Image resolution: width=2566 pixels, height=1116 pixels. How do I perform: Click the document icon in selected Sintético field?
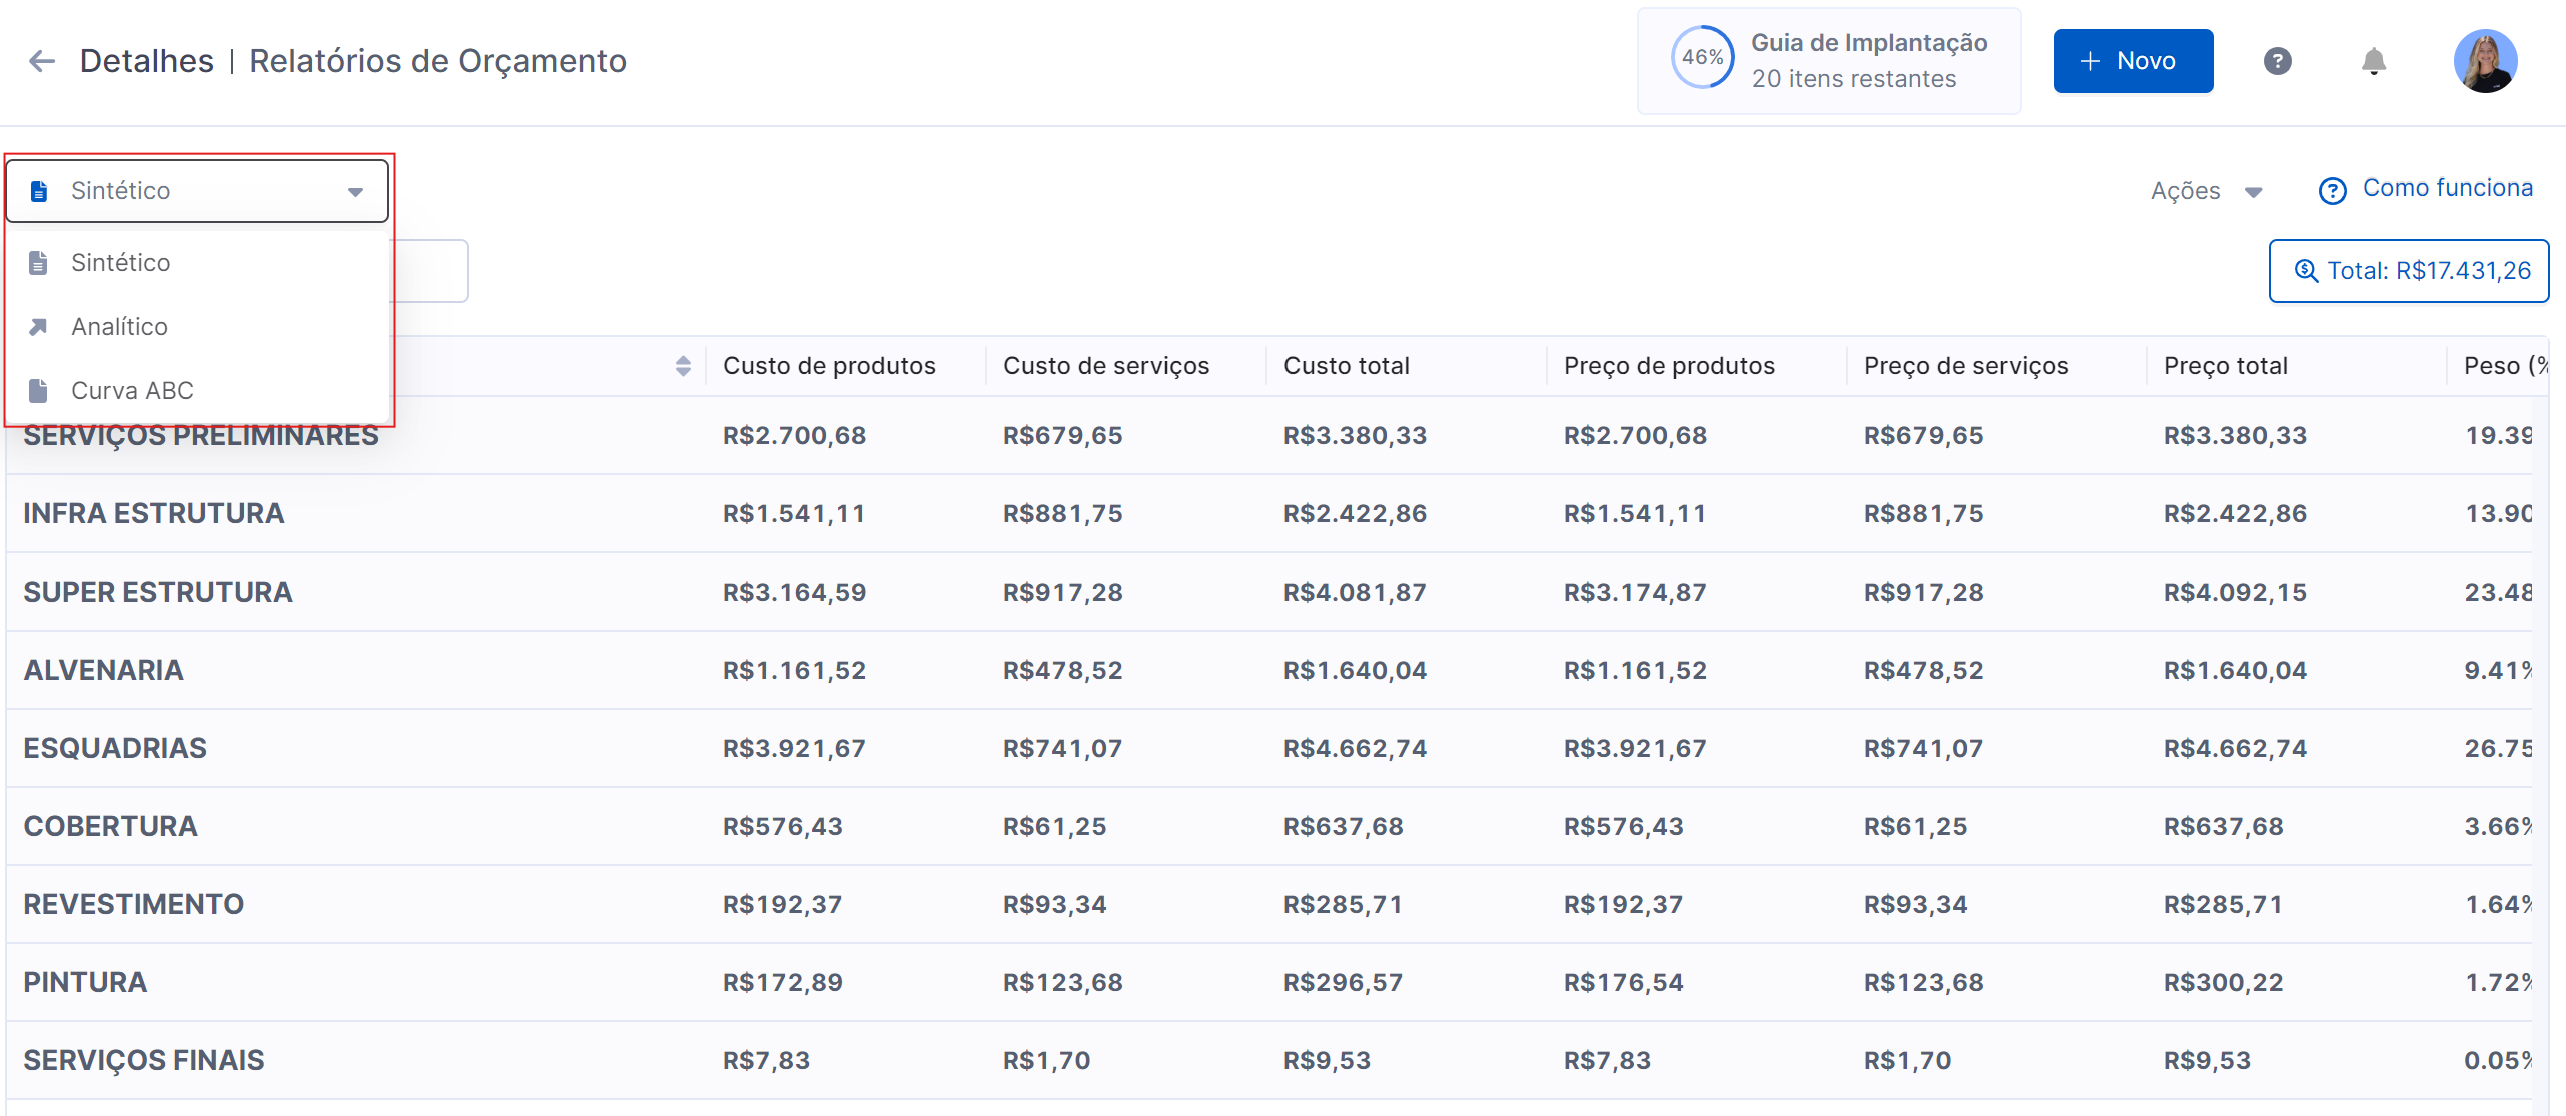39,191
